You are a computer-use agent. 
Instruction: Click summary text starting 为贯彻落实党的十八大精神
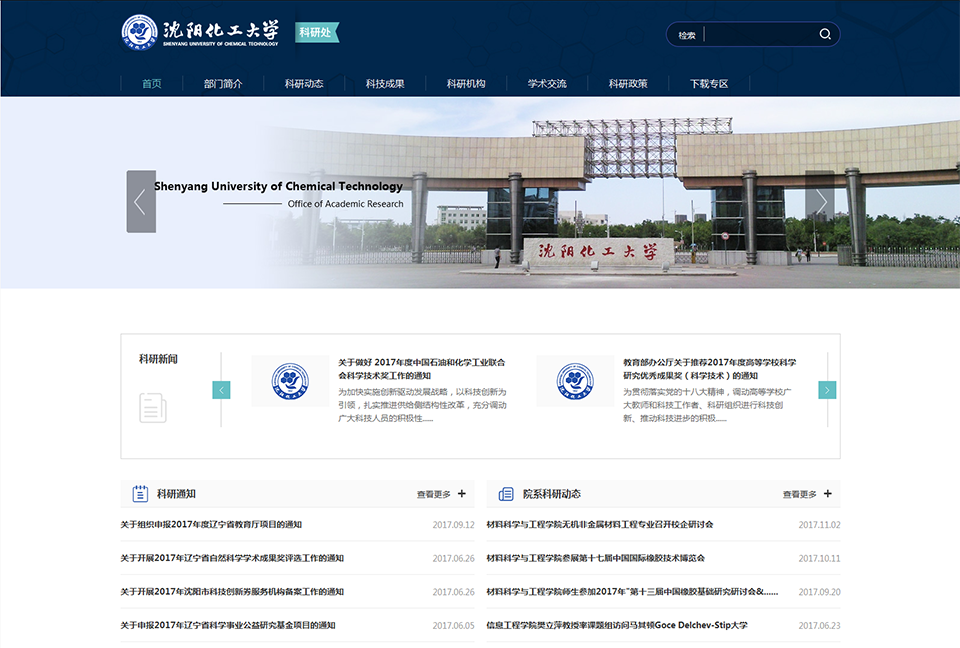point(707,405)
